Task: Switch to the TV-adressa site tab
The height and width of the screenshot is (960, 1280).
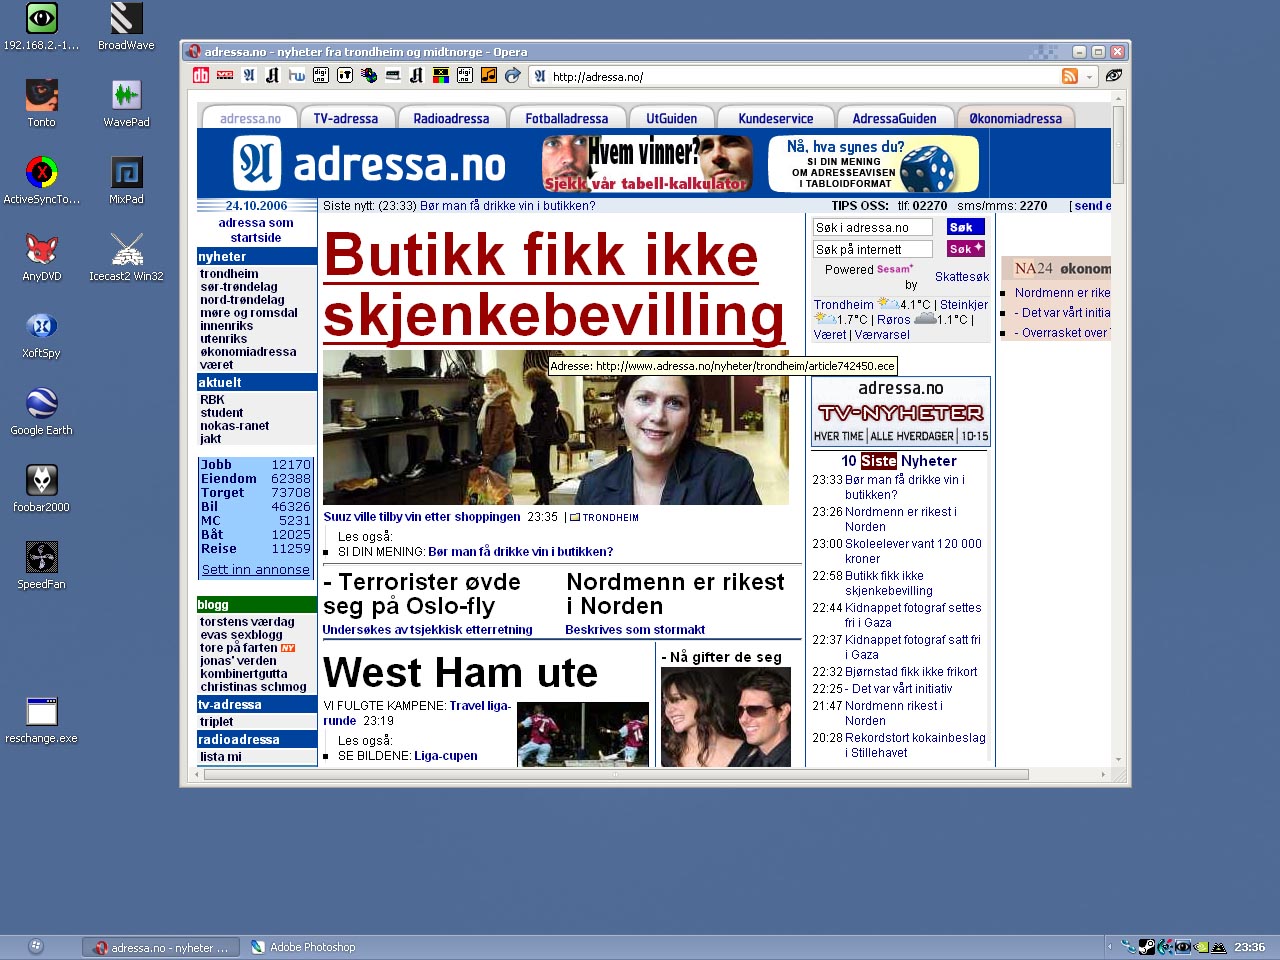Action: tap(346, 118)
